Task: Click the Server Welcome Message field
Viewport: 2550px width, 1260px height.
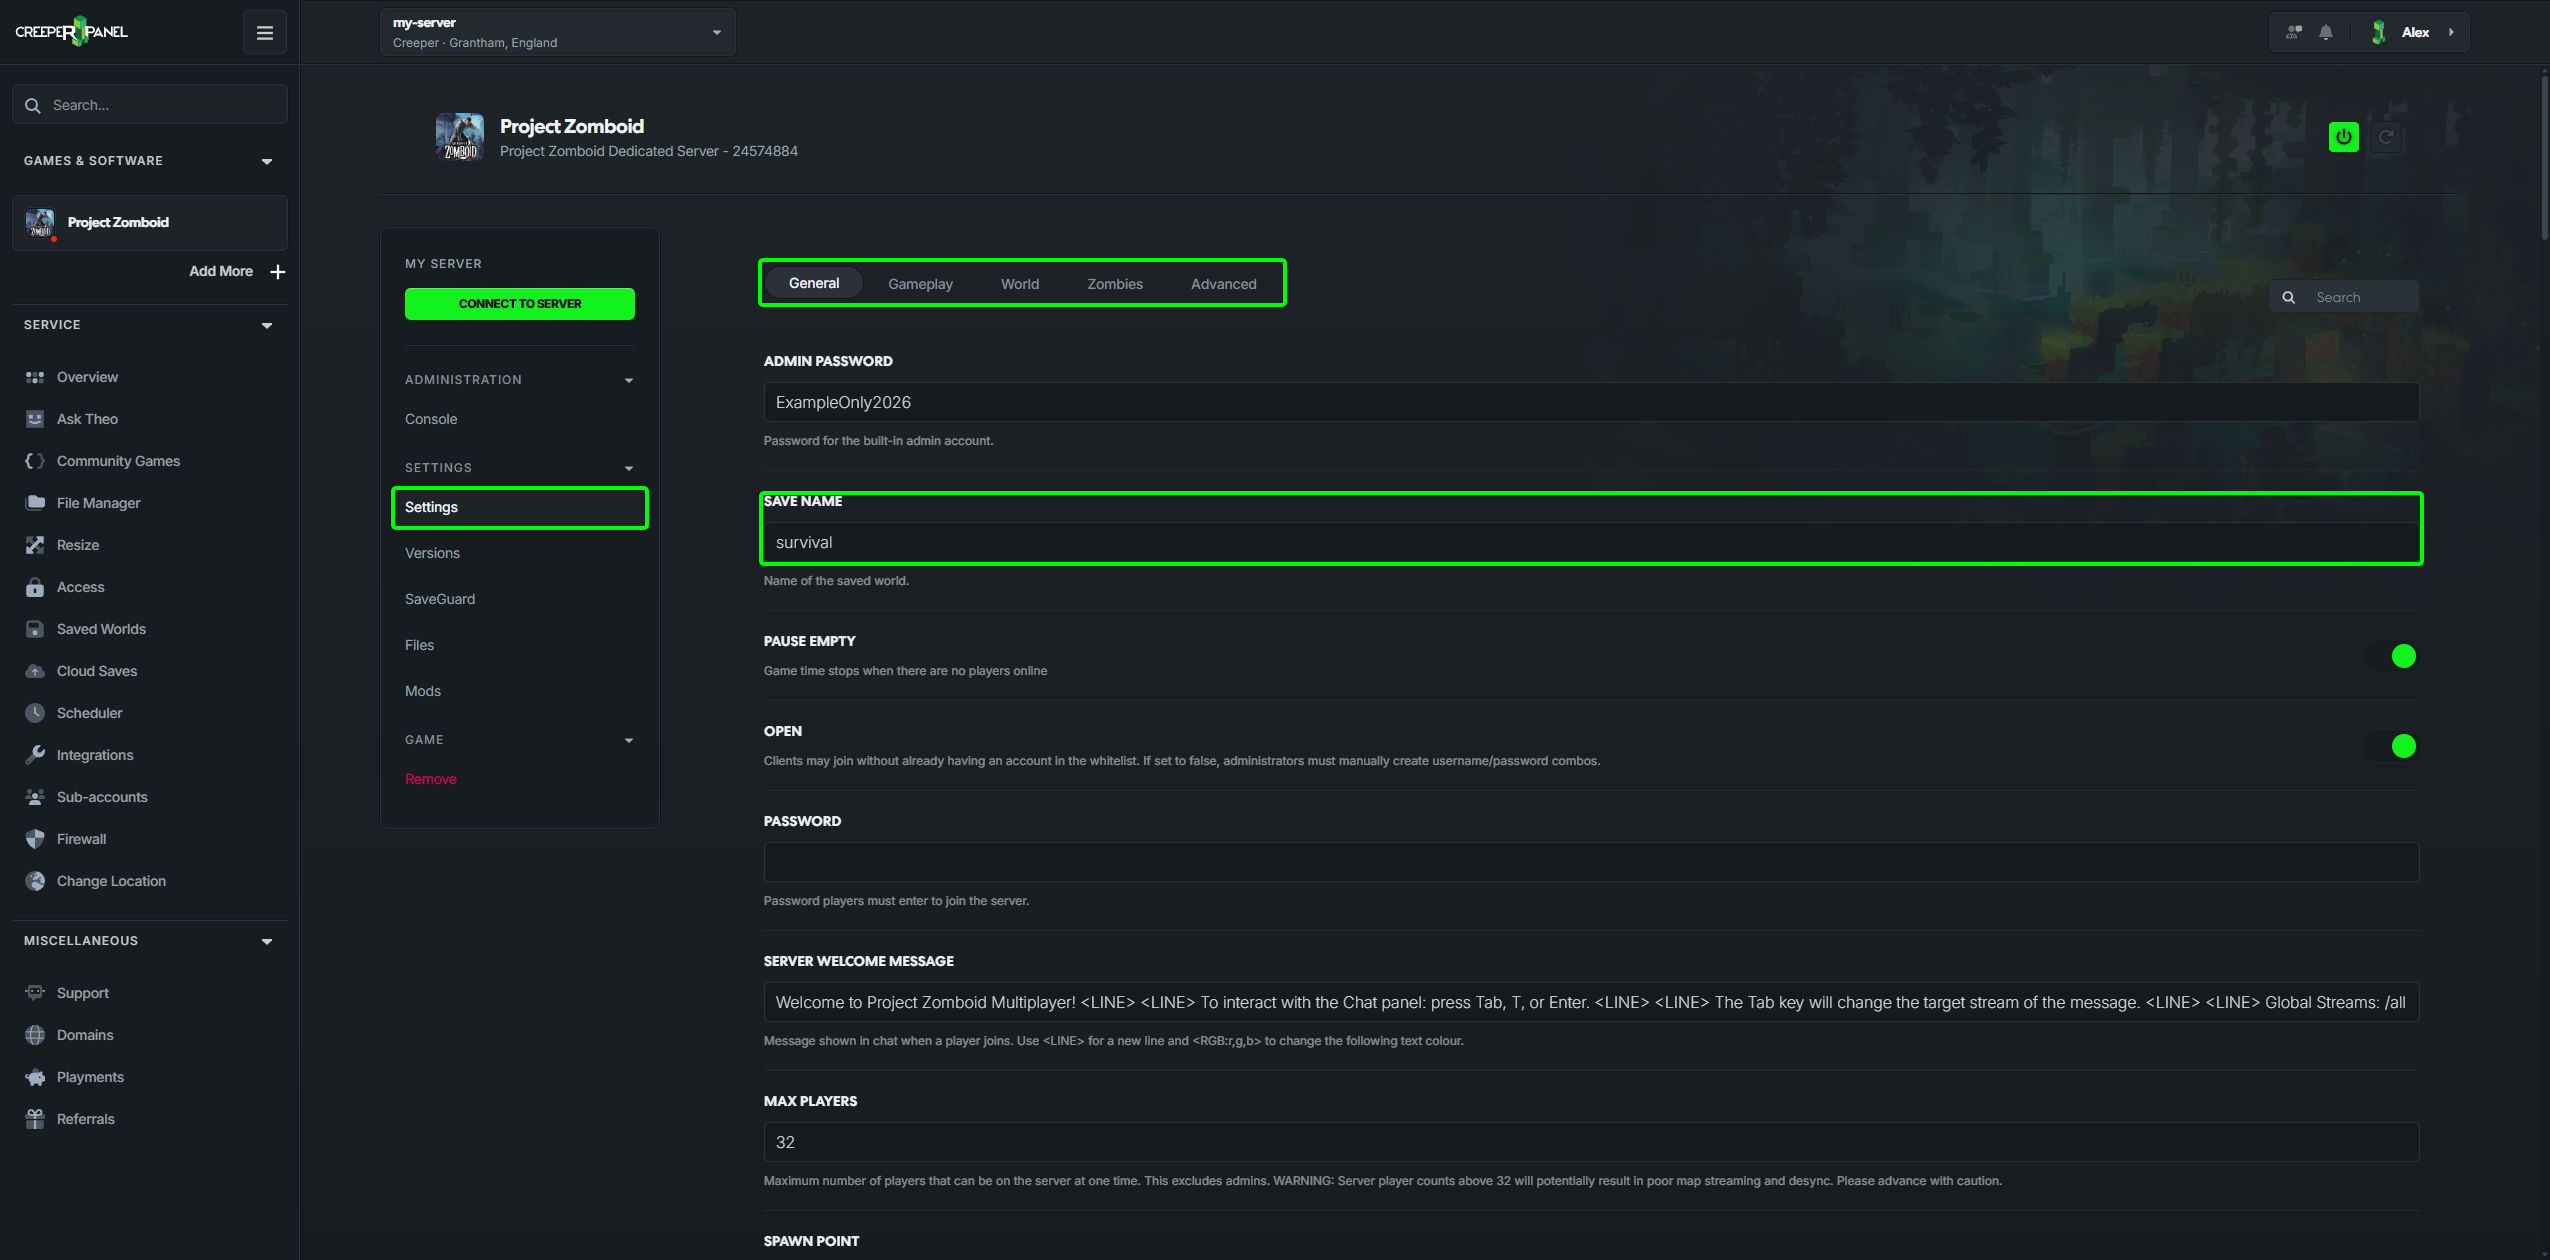Action: (x=1591, y=1002)
